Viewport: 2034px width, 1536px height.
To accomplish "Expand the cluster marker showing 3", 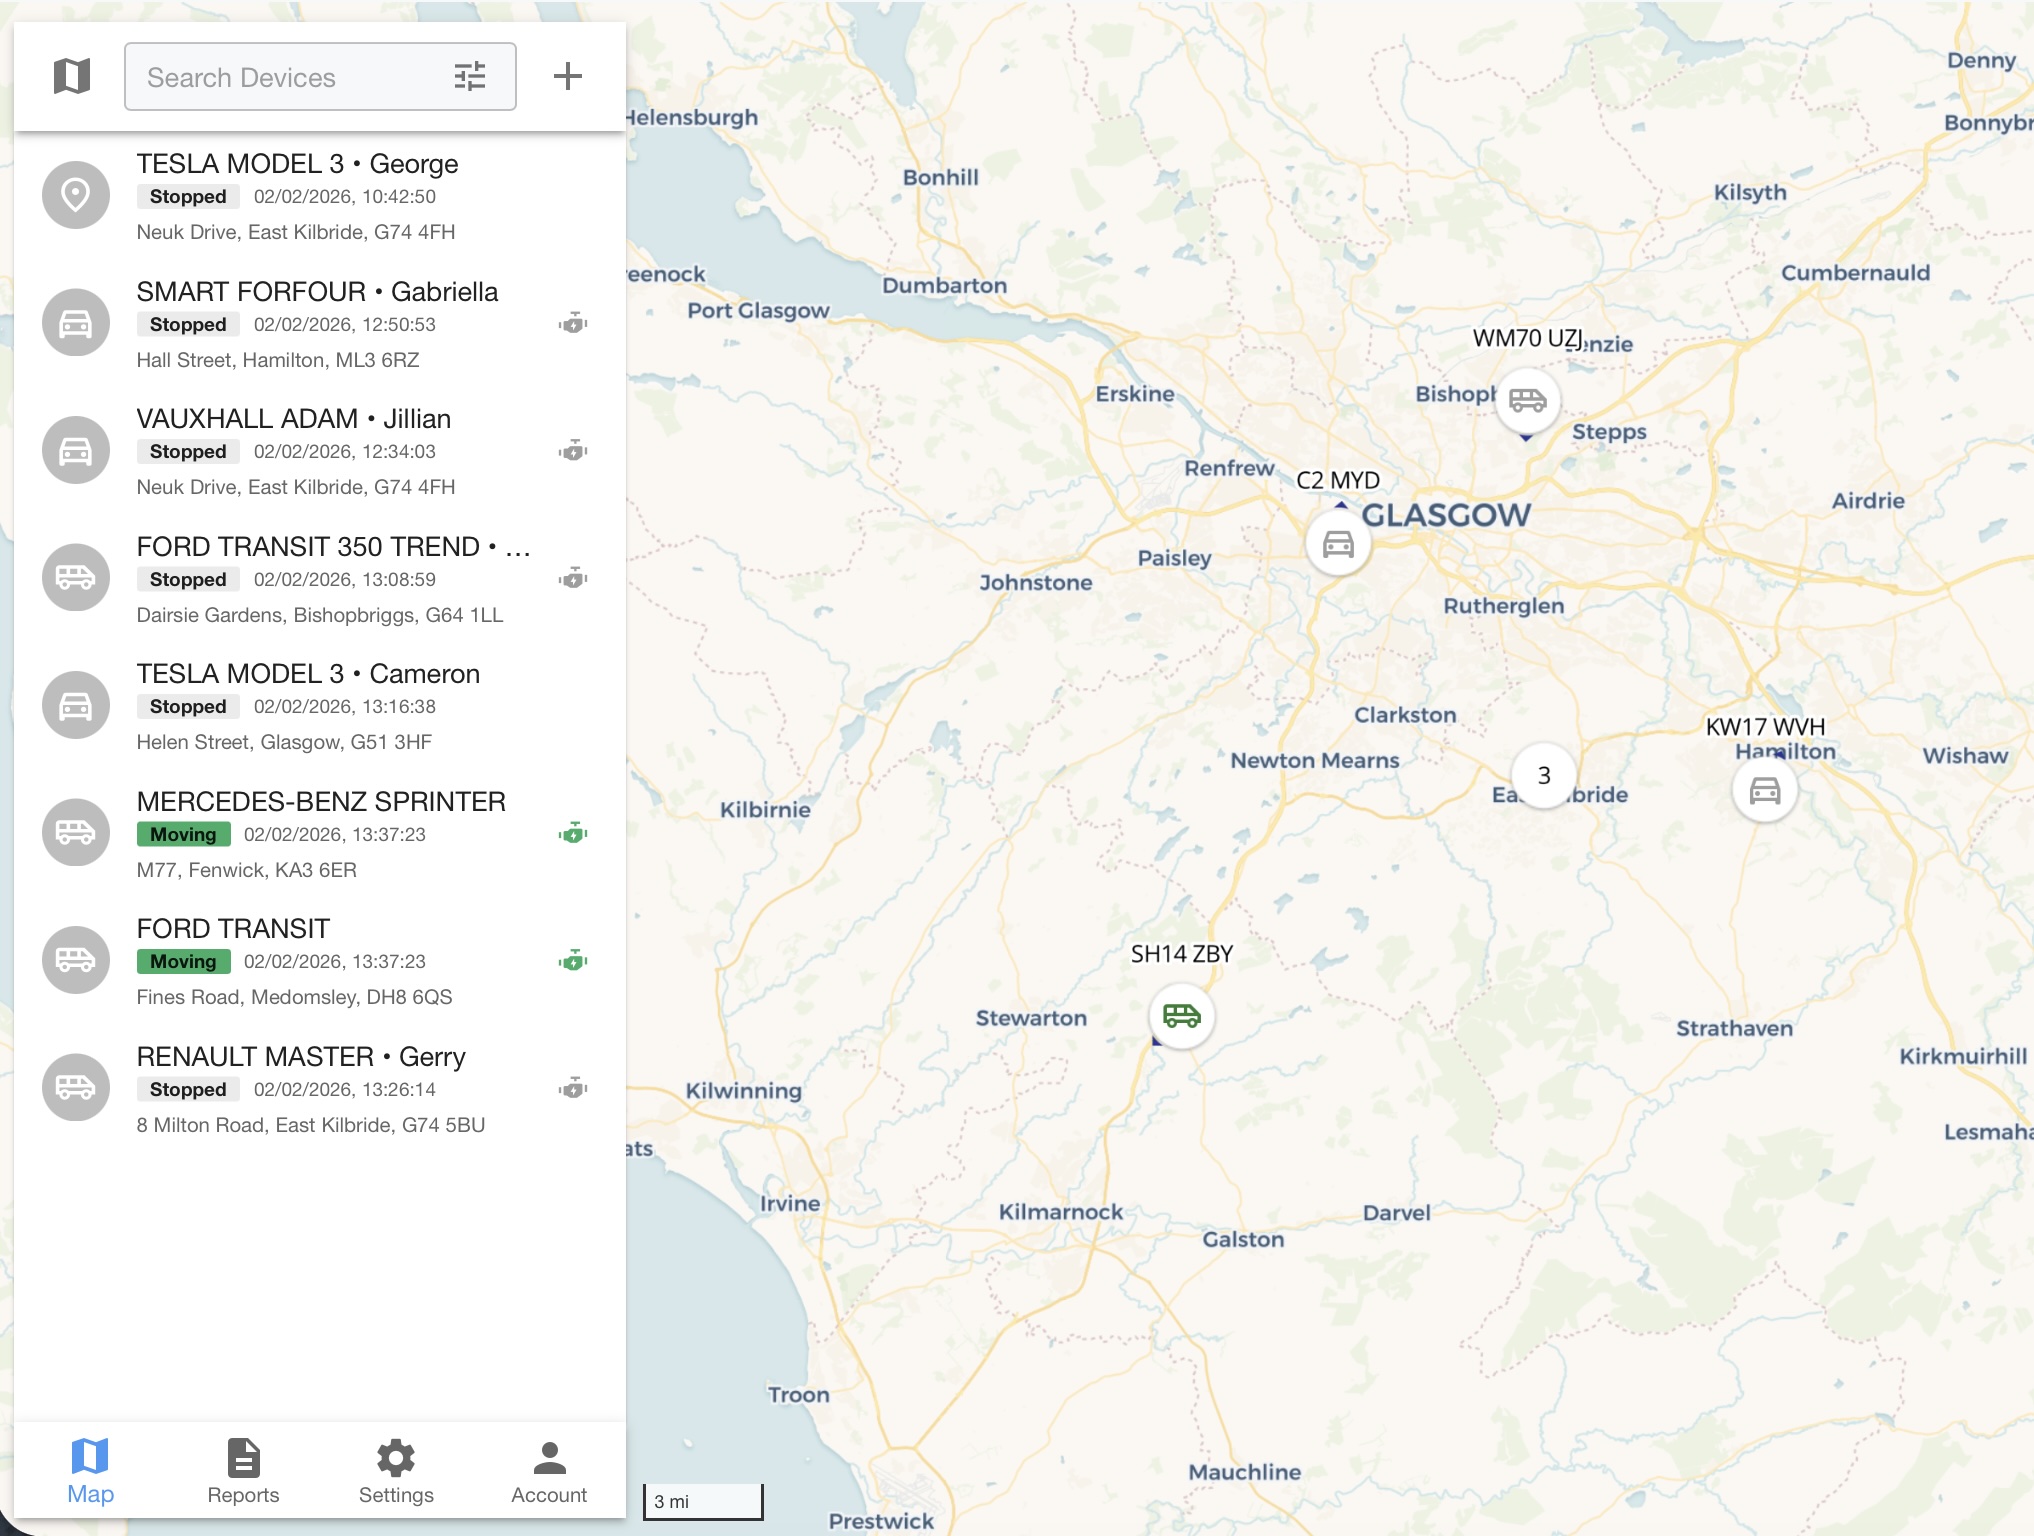I will [1544, 775].
